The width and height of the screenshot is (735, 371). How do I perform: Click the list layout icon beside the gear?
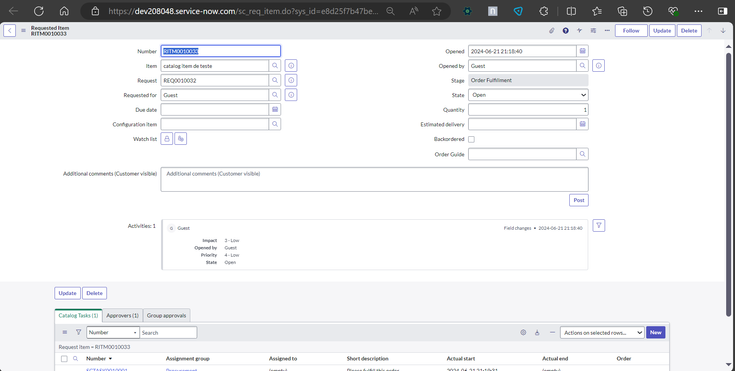pyautogui.click(x=537, y=332)
